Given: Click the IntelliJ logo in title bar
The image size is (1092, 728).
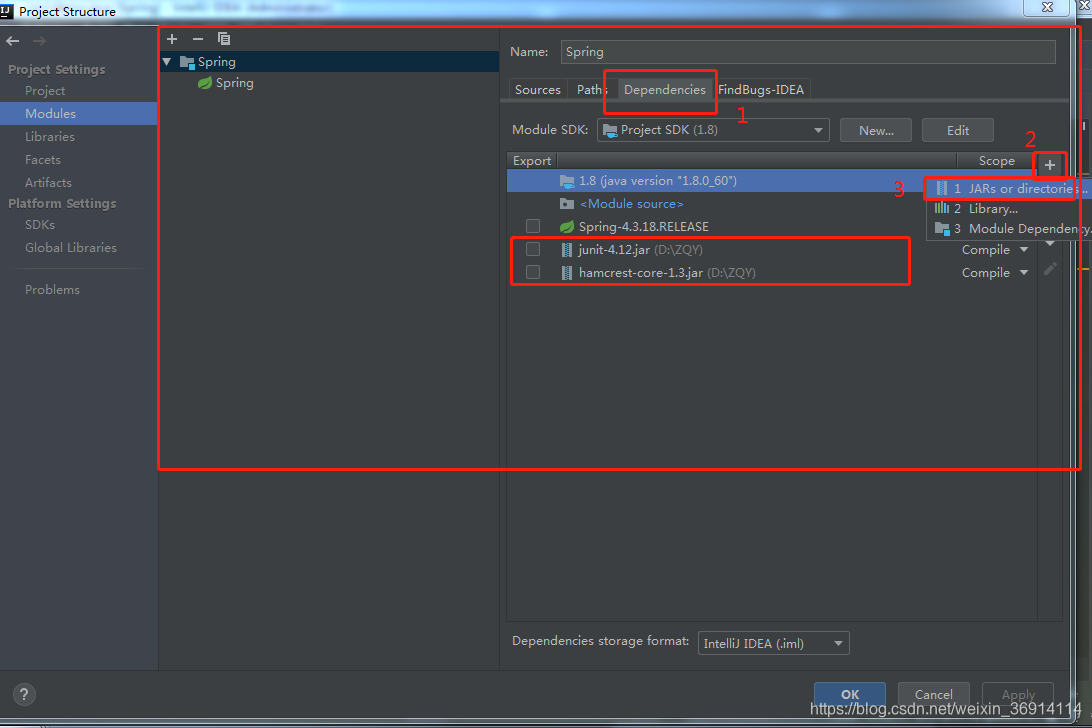Looking at the screenshot, I should [x=6, y=10].
